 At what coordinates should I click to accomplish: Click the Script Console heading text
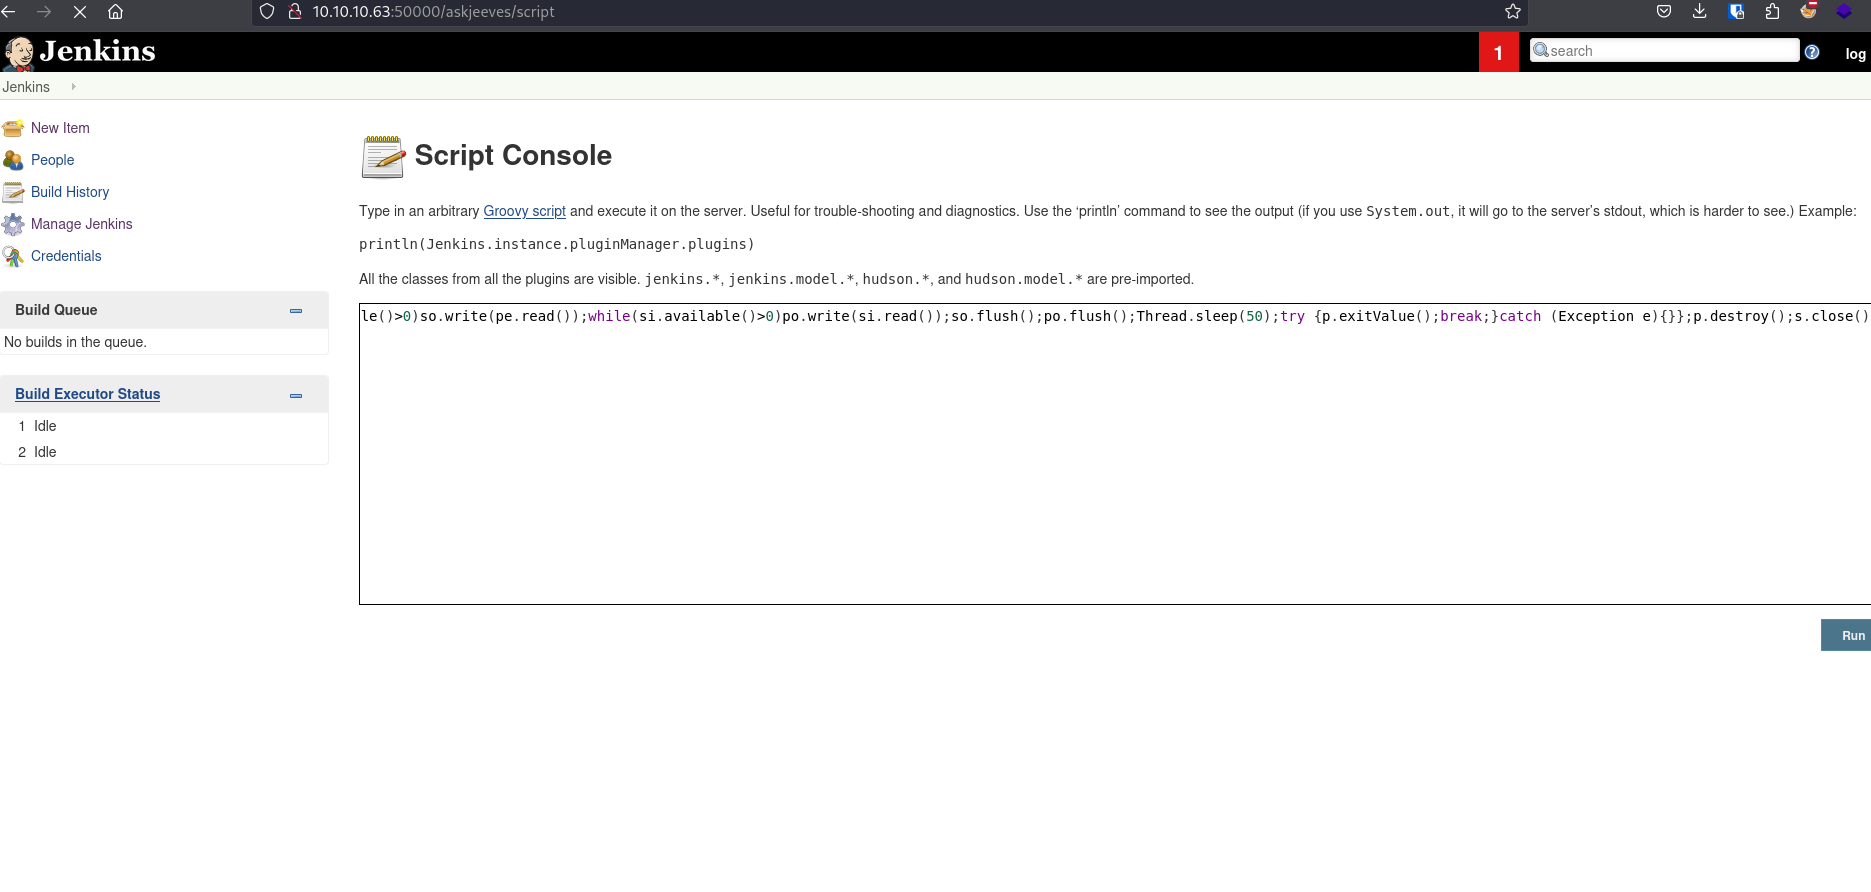coord(513,155)
